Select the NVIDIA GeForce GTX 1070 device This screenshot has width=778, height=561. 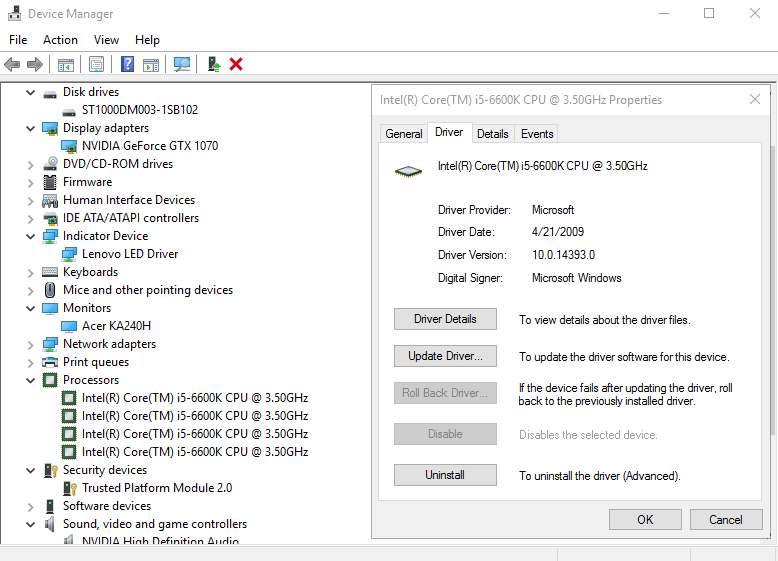pos(150,146)
